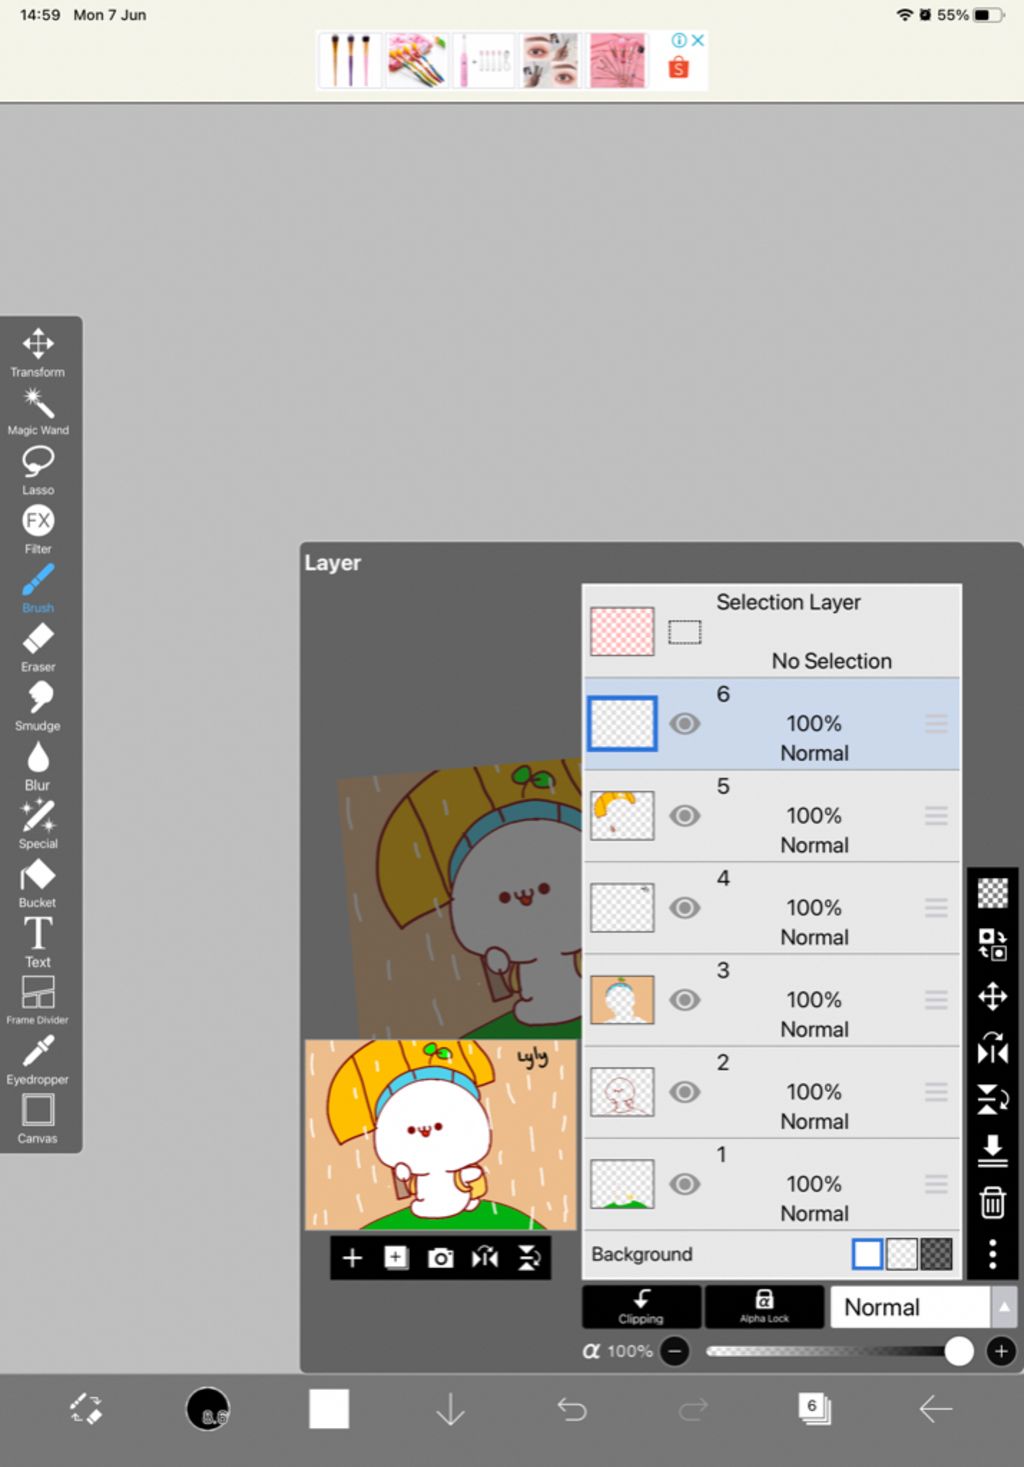Viewport: 1024px width, 1467px height.
Task: Open the FX Filter tool
Action: (38, 529)
